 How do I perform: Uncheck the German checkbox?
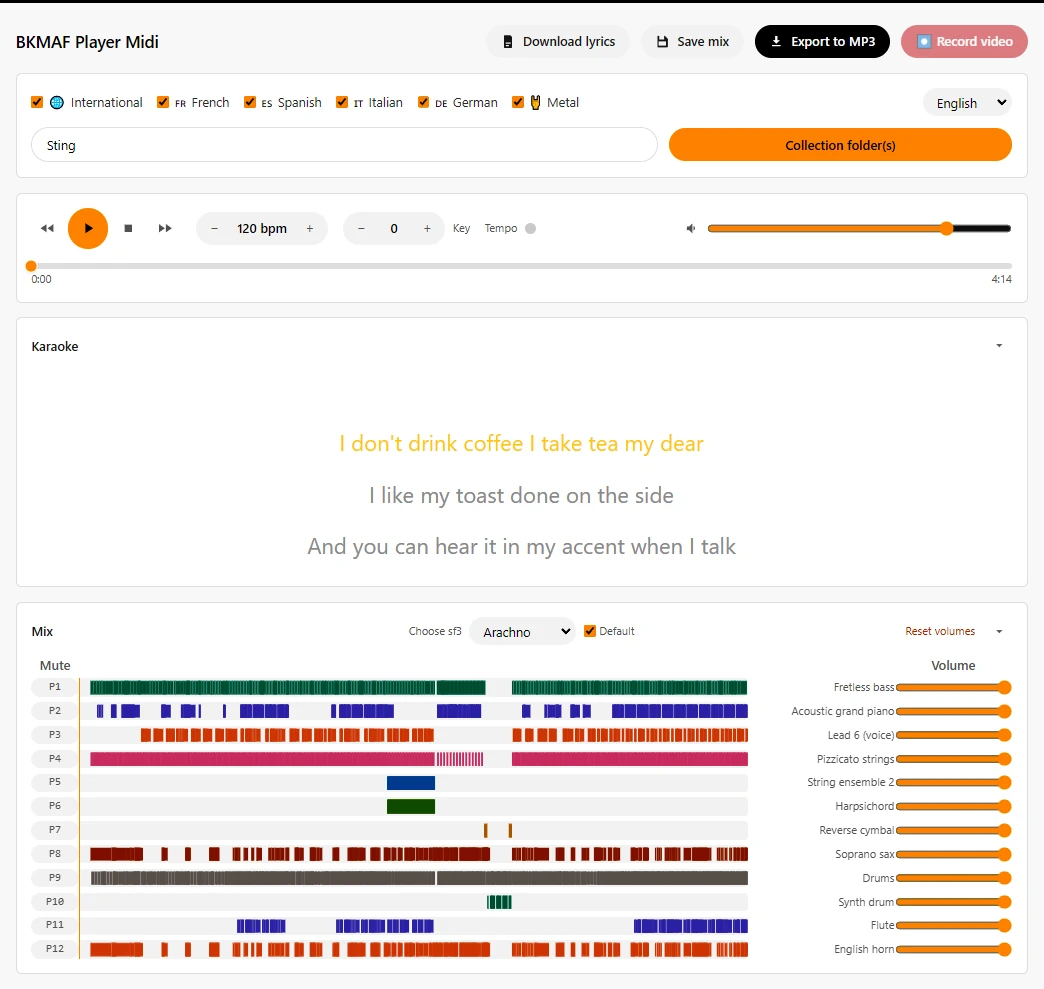coord(423,102)
